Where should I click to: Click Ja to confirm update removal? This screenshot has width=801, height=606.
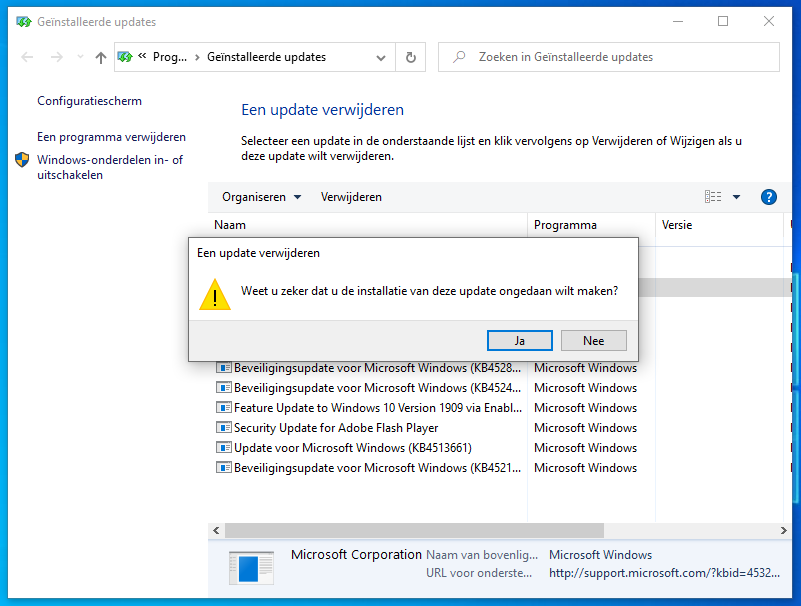[x=519, y=341]
